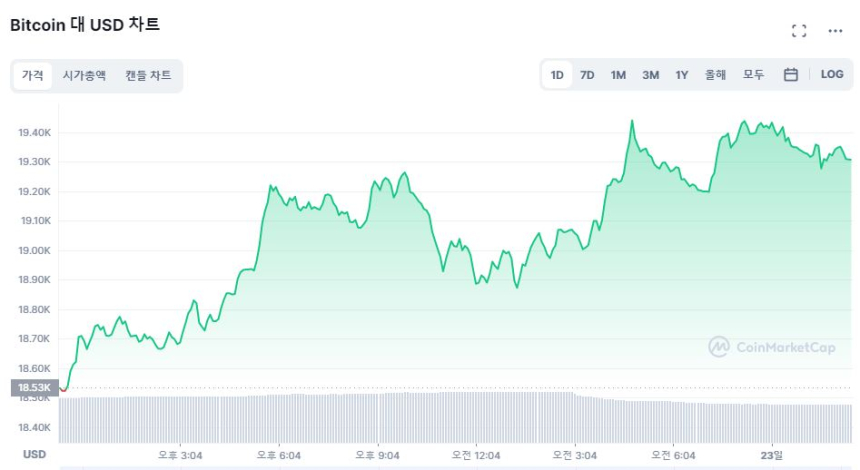Select the 올해 year-to-date range
Image resolution: width=860 pixels, height=470 pixels.
pyautogui.click(x=715, y=75)
